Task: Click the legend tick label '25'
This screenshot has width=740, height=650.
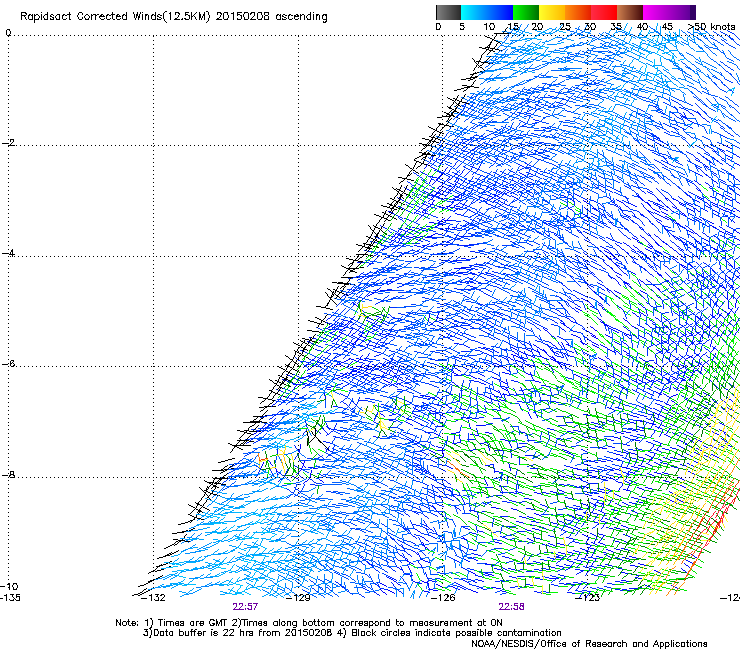Action: coord(565,27)
